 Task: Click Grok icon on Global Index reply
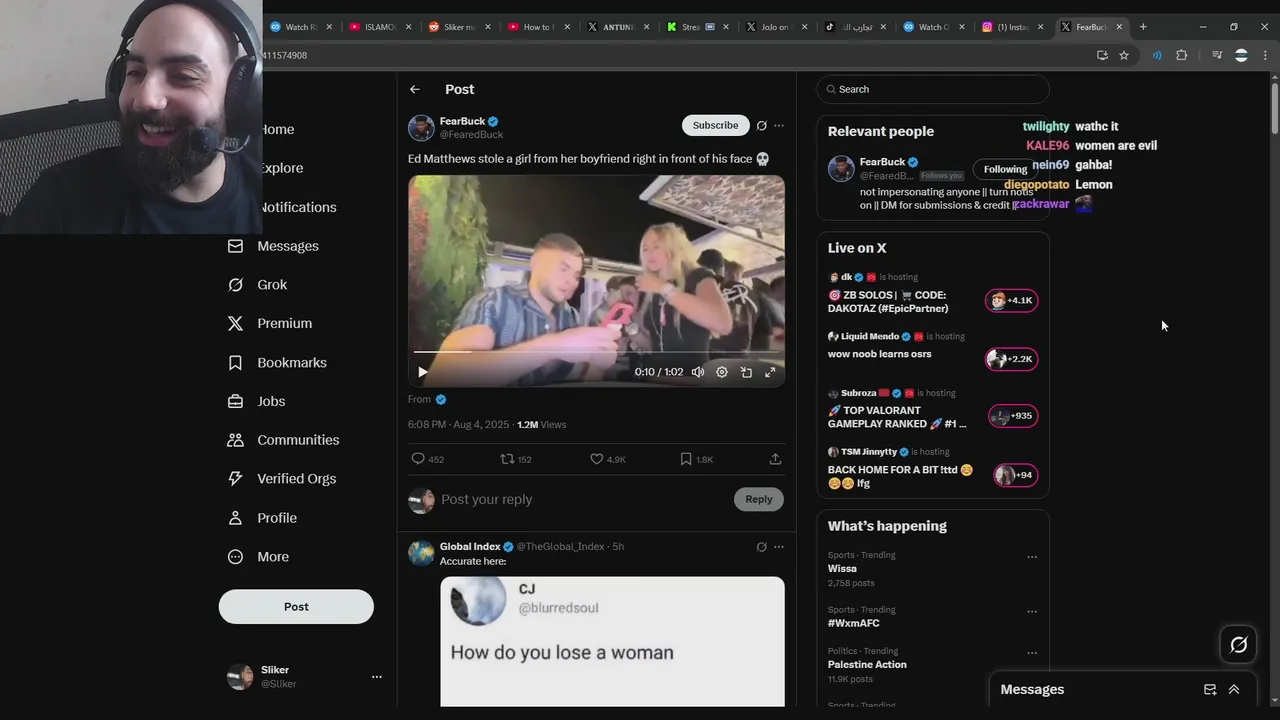[x=762, y=547]
